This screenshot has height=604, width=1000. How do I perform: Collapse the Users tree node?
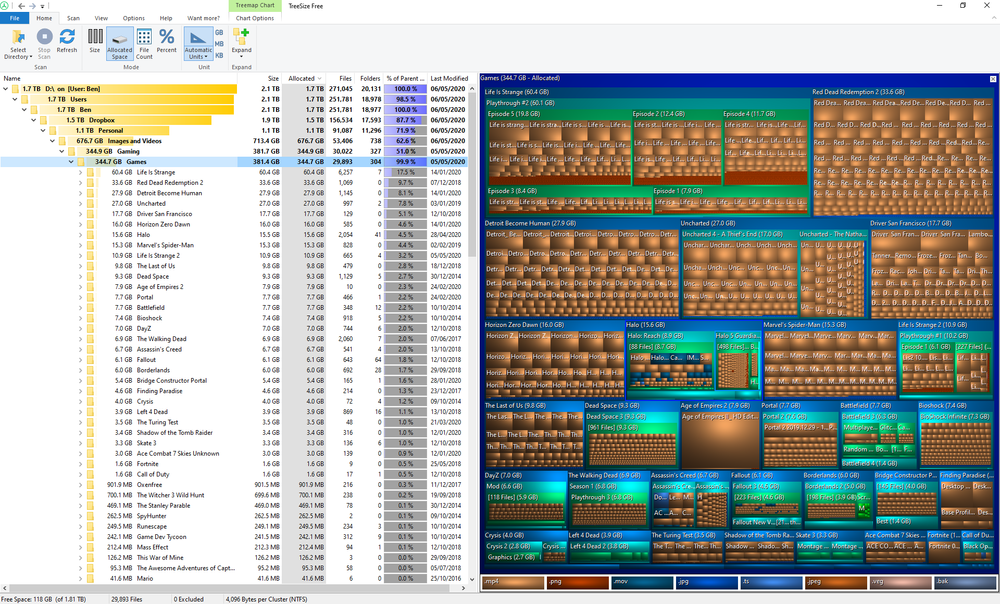tap(15, 99)
